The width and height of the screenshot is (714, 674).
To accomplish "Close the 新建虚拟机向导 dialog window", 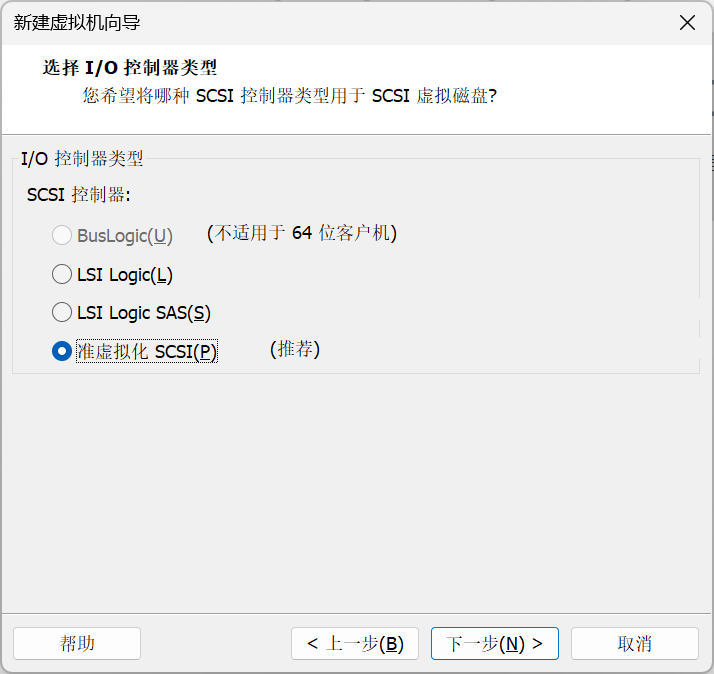I will (687, 23).
